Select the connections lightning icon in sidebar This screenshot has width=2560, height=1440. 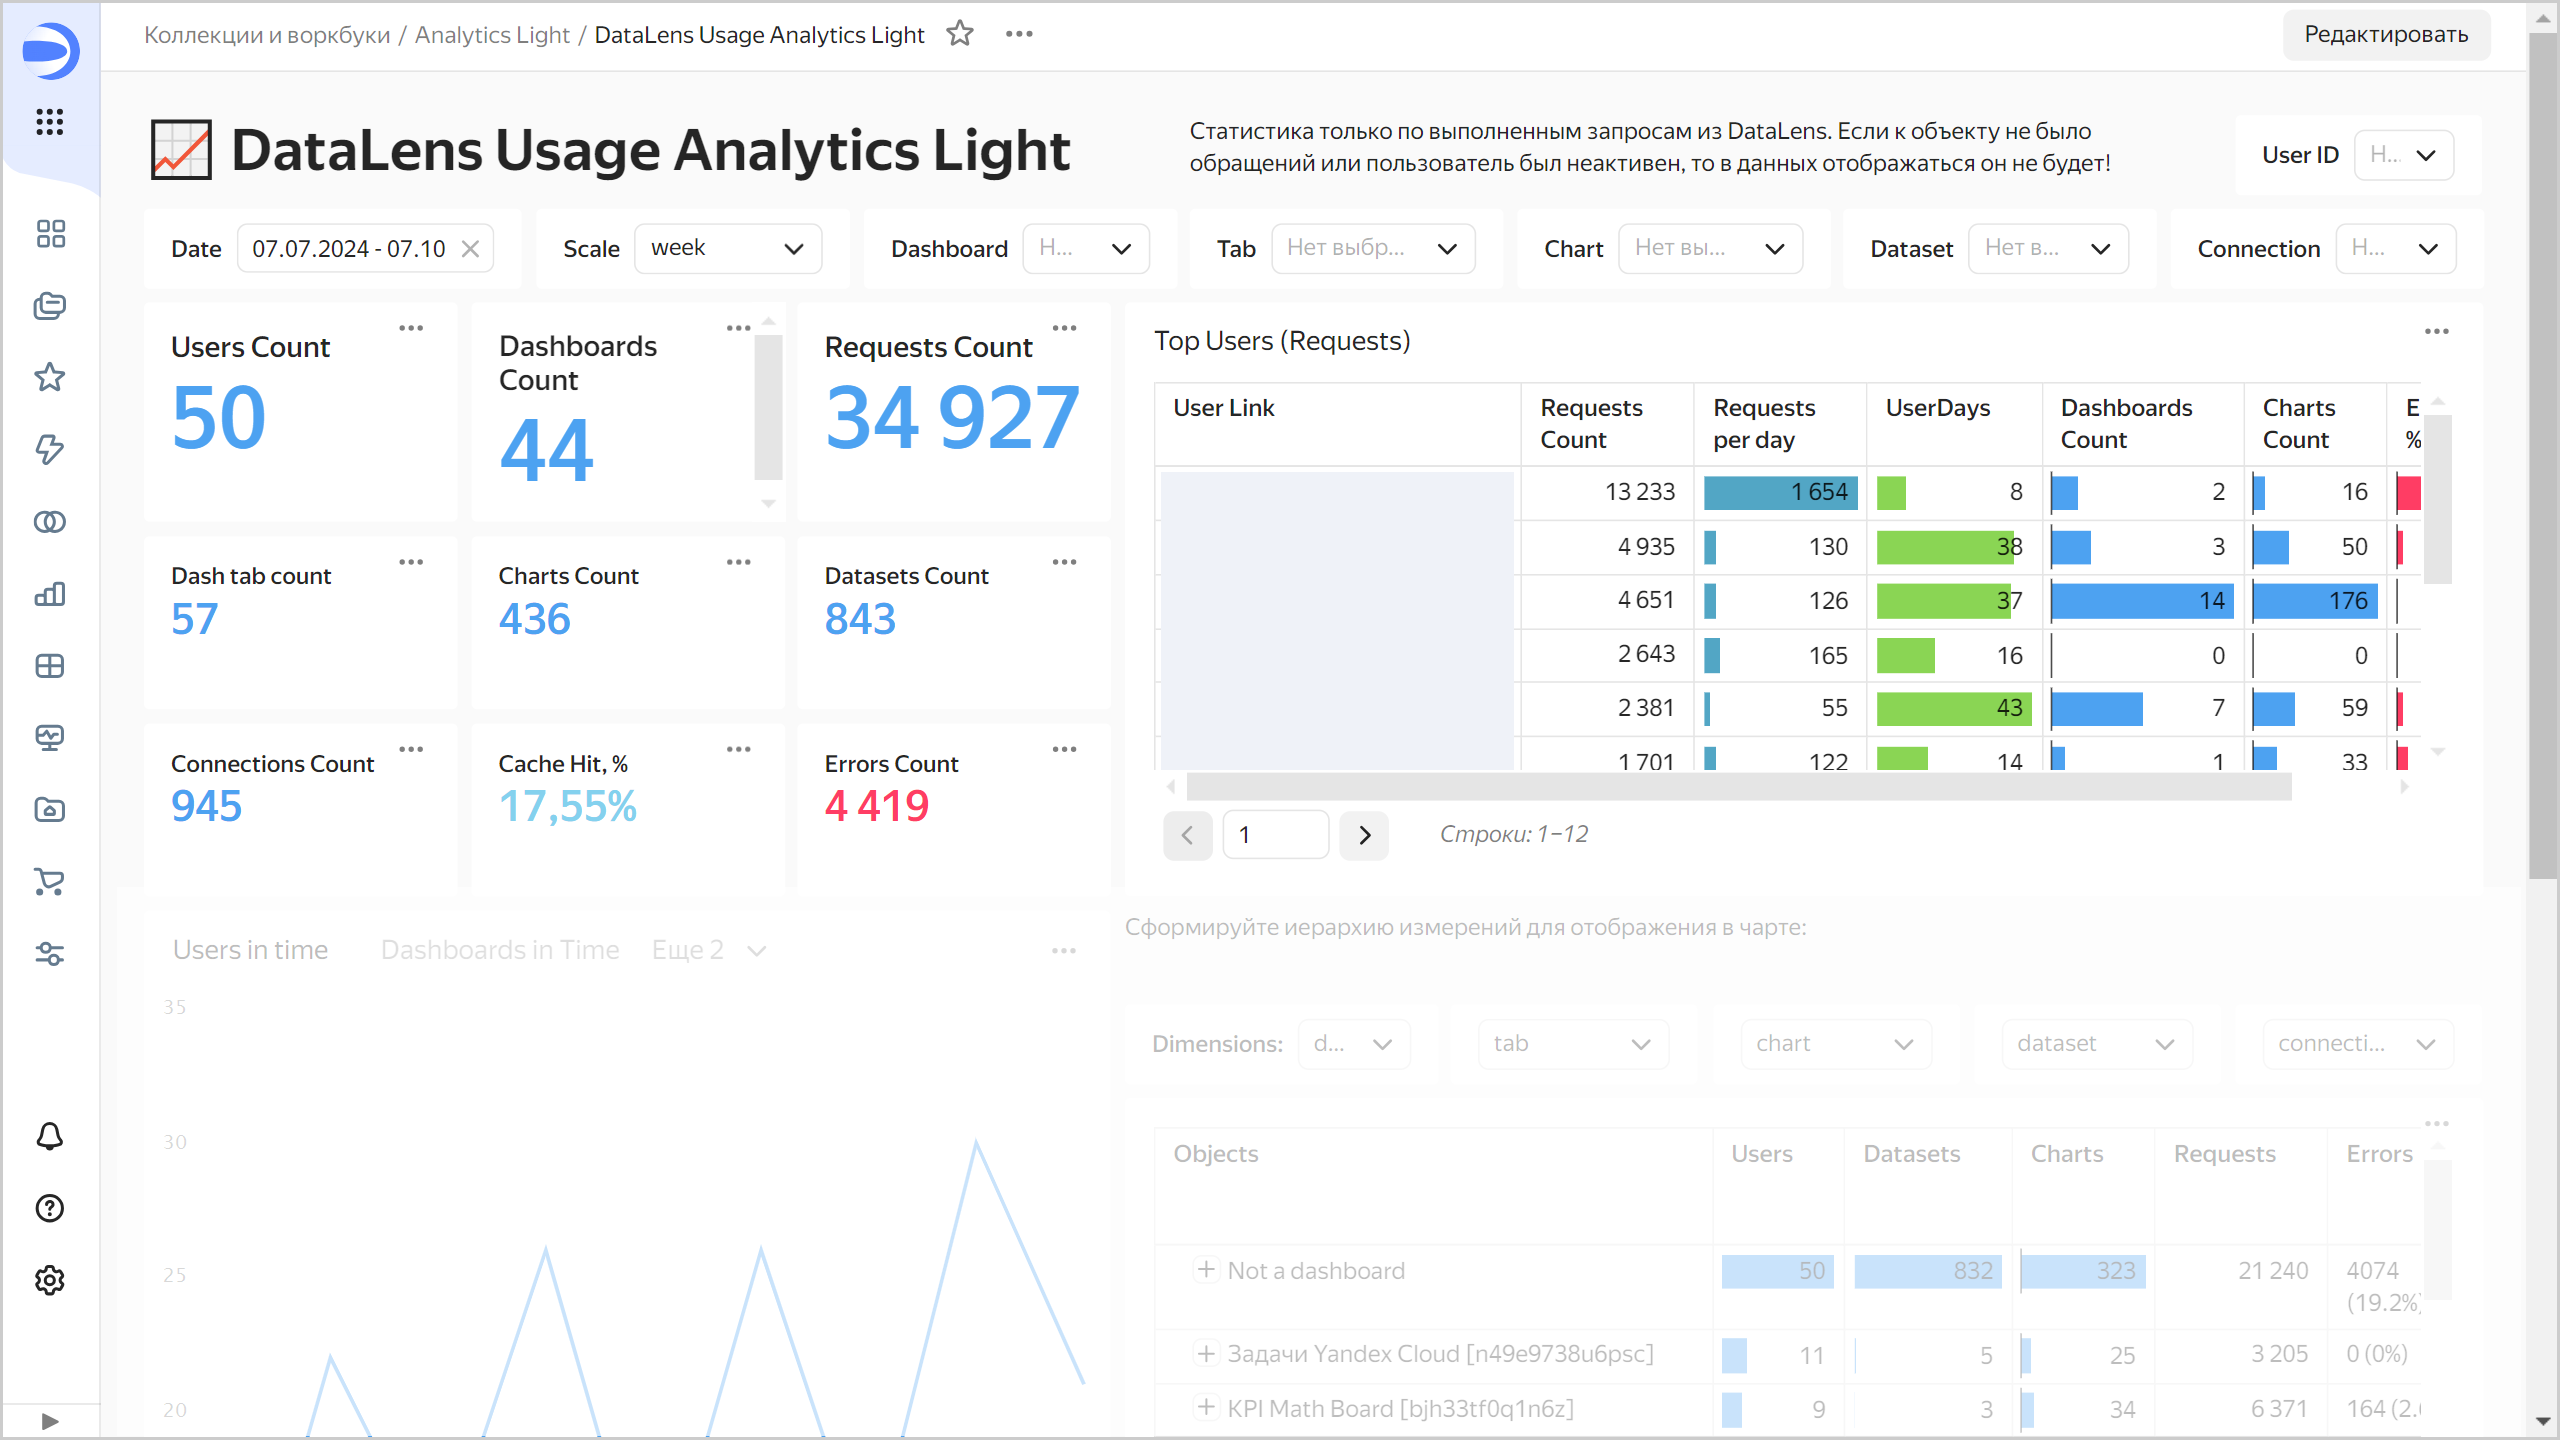pyautogui.click(x=49, y=450)
